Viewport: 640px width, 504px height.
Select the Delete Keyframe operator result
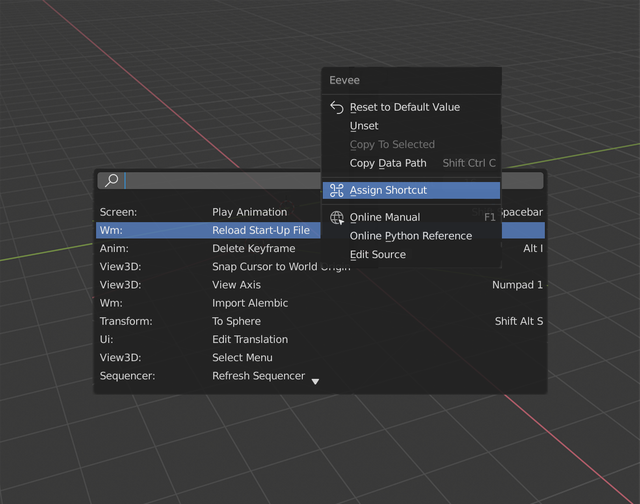(208, 249)
